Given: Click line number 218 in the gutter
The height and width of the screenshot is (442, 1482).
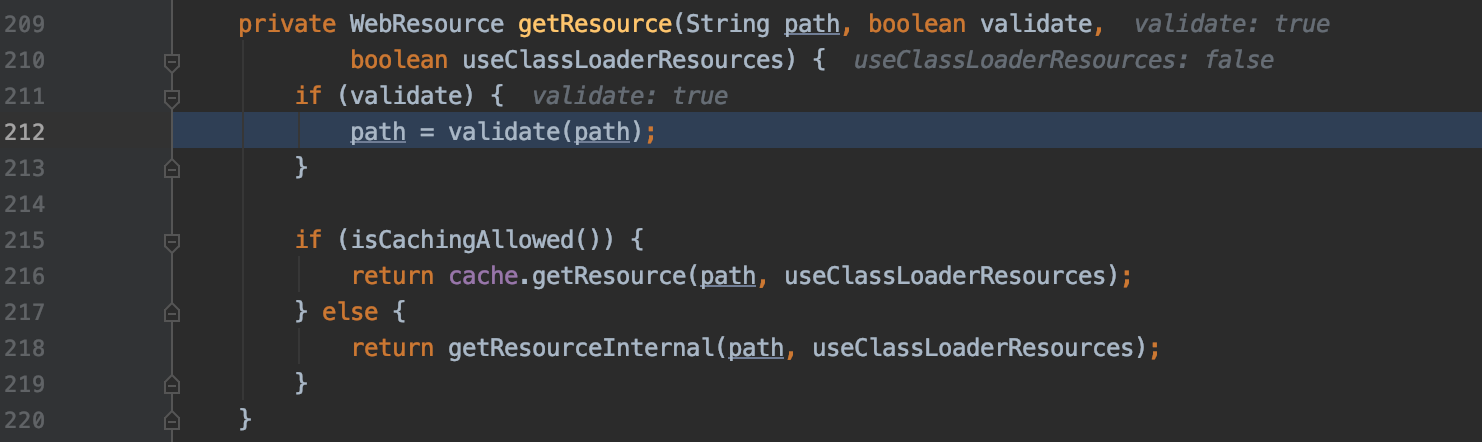Looking at the screenshot, I should (x=24, y=348).
